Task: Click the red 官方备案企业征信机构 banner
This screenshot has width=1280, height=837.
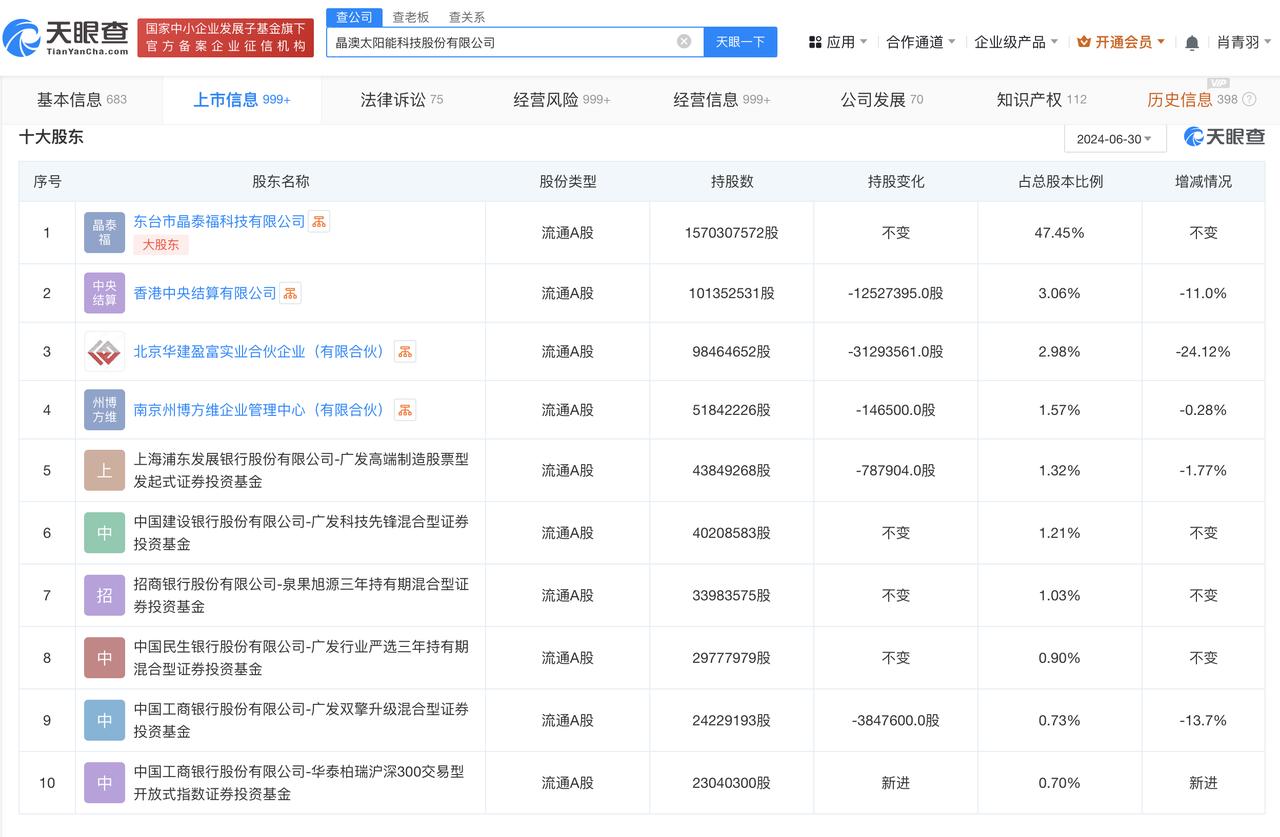Action: [x=225, y=38]
